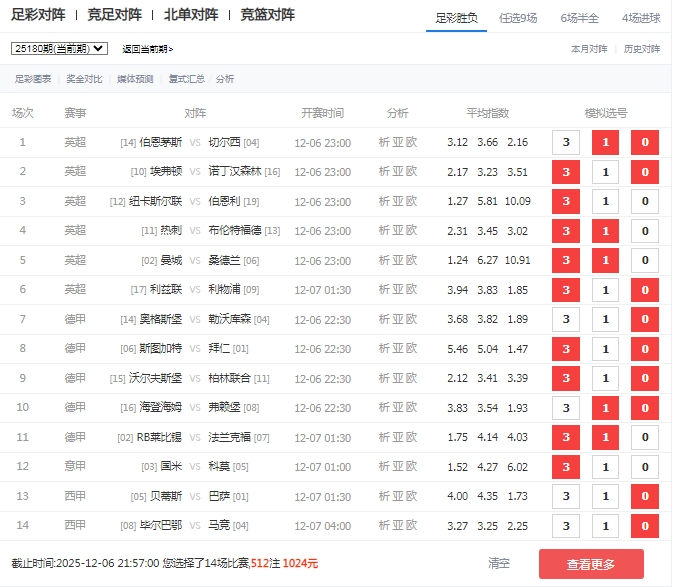Image resolution: width=673 pixels, height=587 pixels.
Task: Toggle pick 1 for 国米 vs 科莫
Action: pyautogui.click(x=605, y=467)
